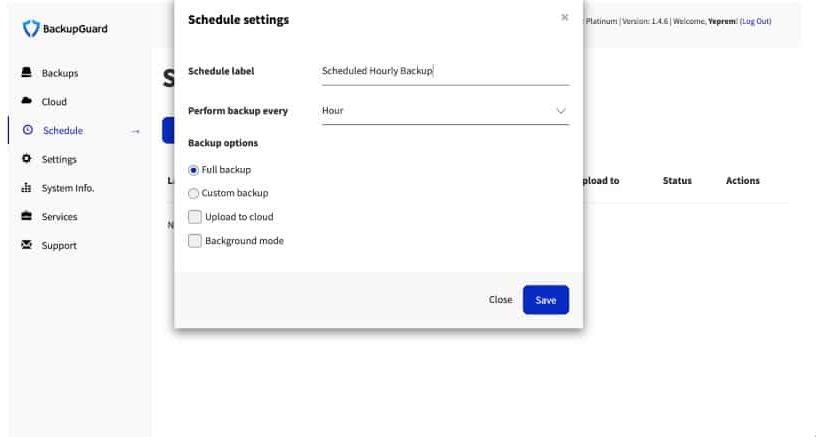Save the schedule settings
This screenshot has height=437, width=816.
pos(546,300)
